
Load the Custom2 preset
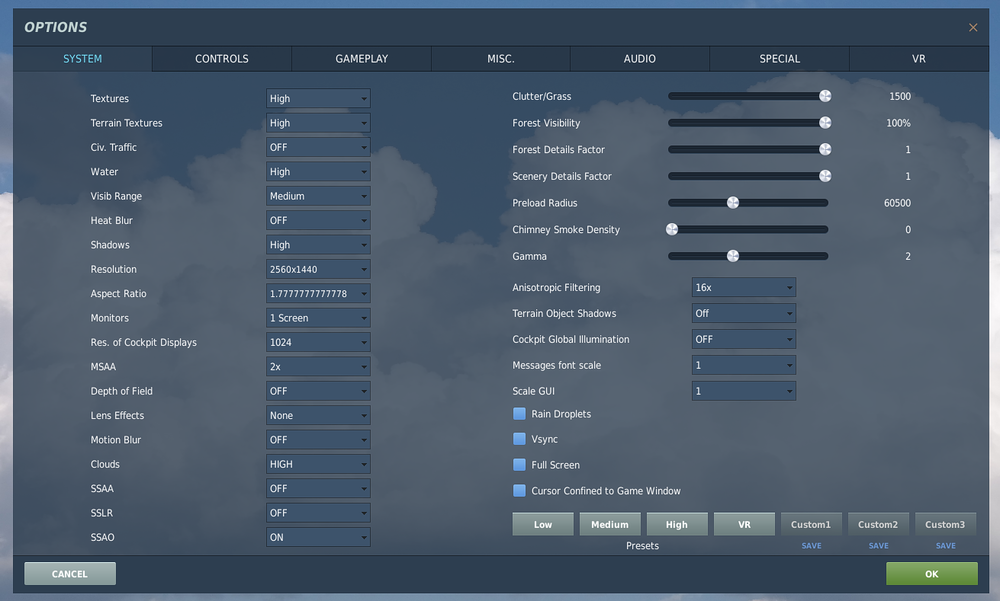pos(878,524)
